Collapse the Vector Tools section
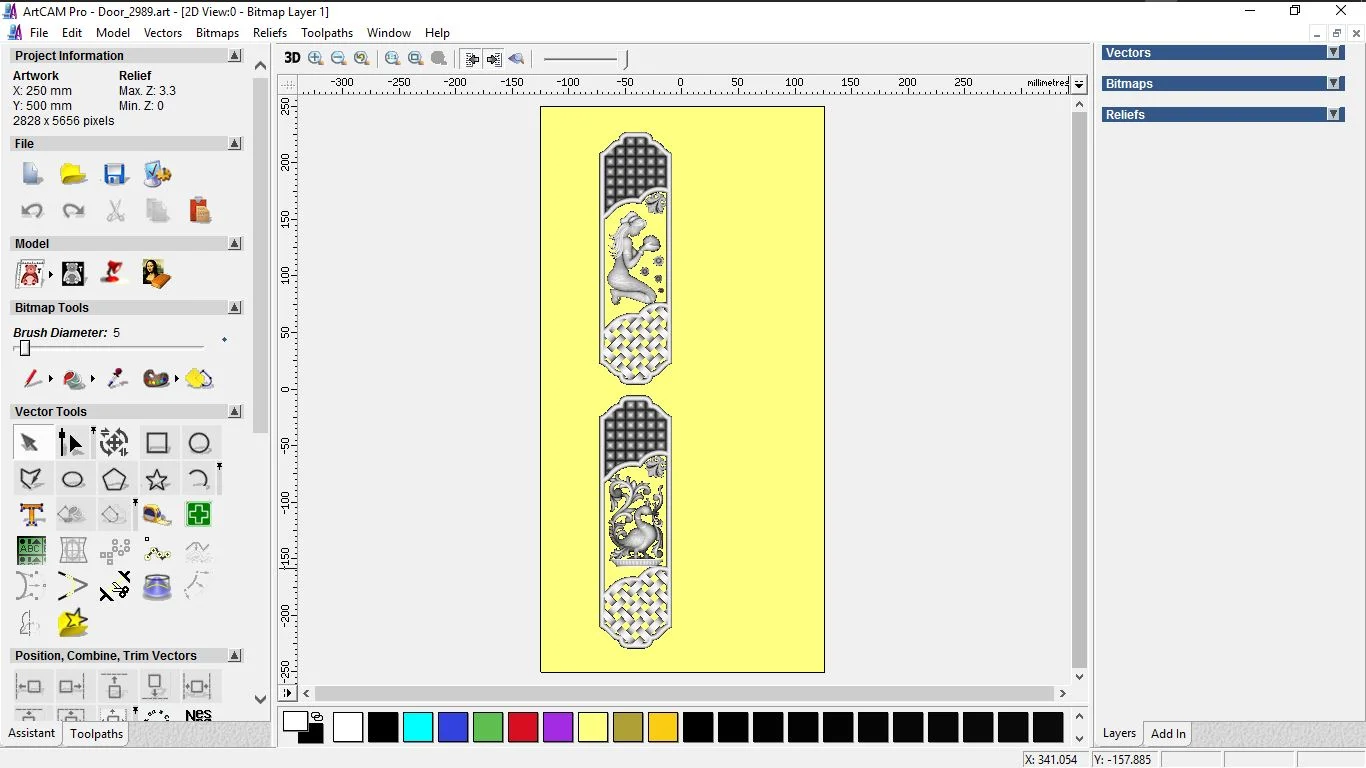 click(x=235, y=412)
